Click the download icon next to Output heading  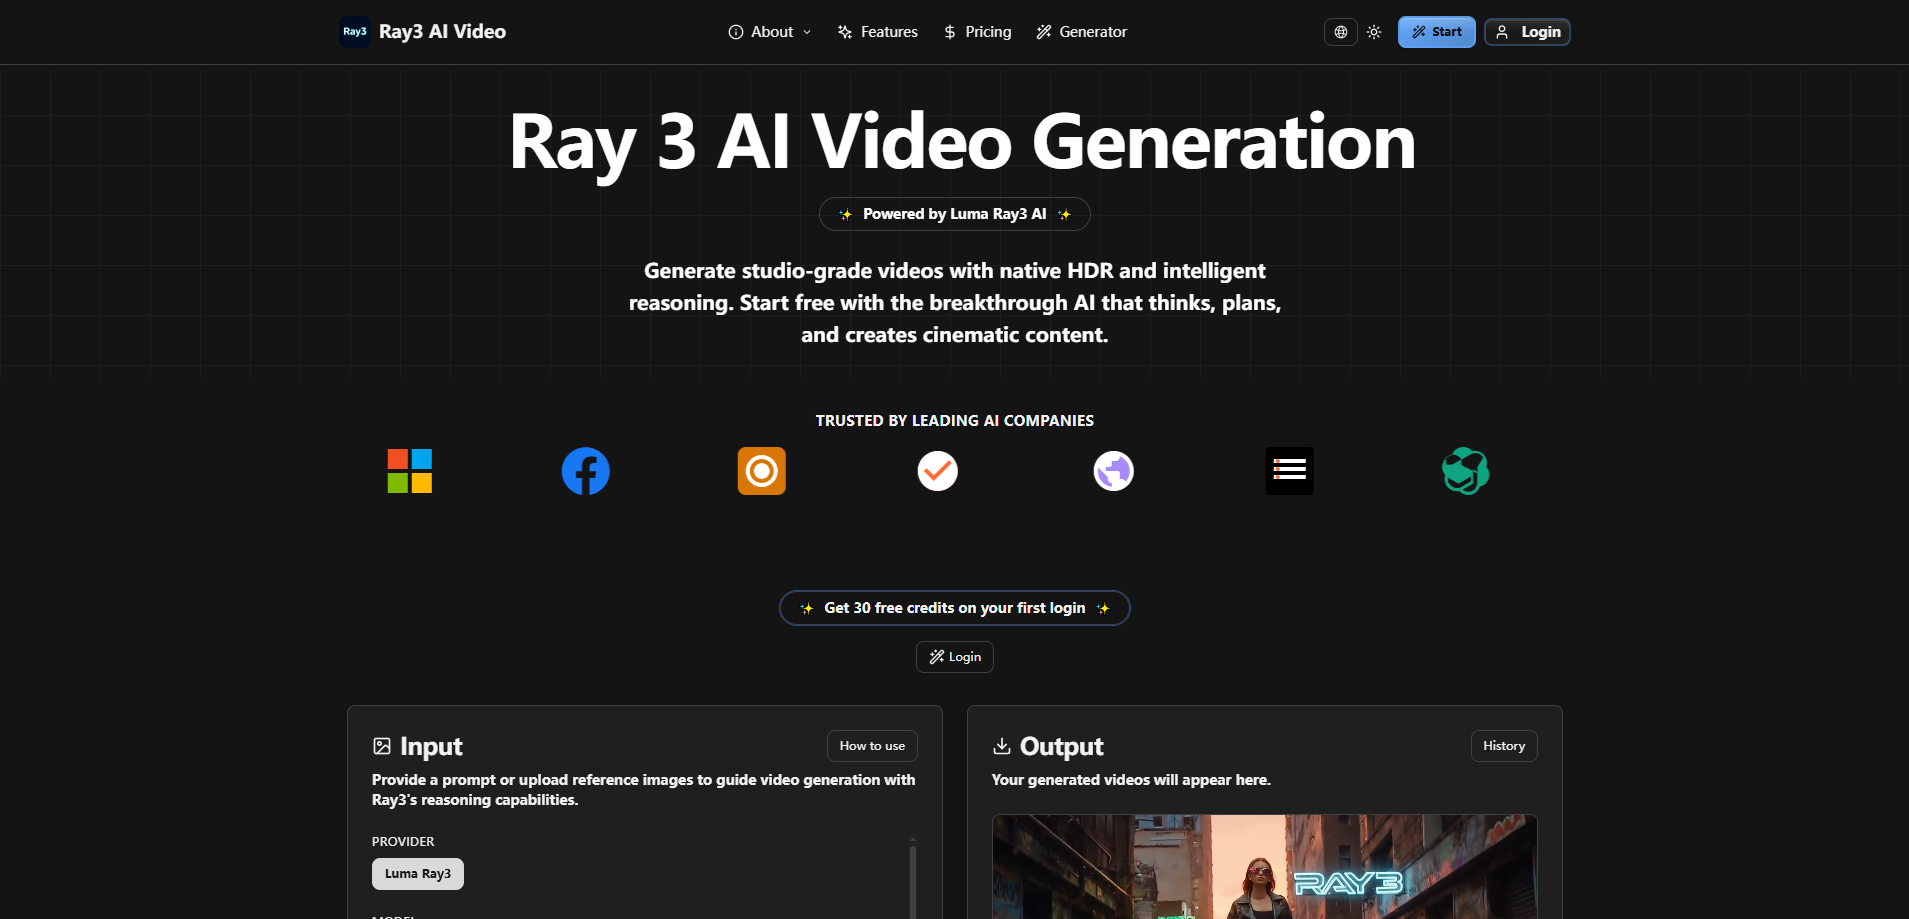(x=1003, y=746)
